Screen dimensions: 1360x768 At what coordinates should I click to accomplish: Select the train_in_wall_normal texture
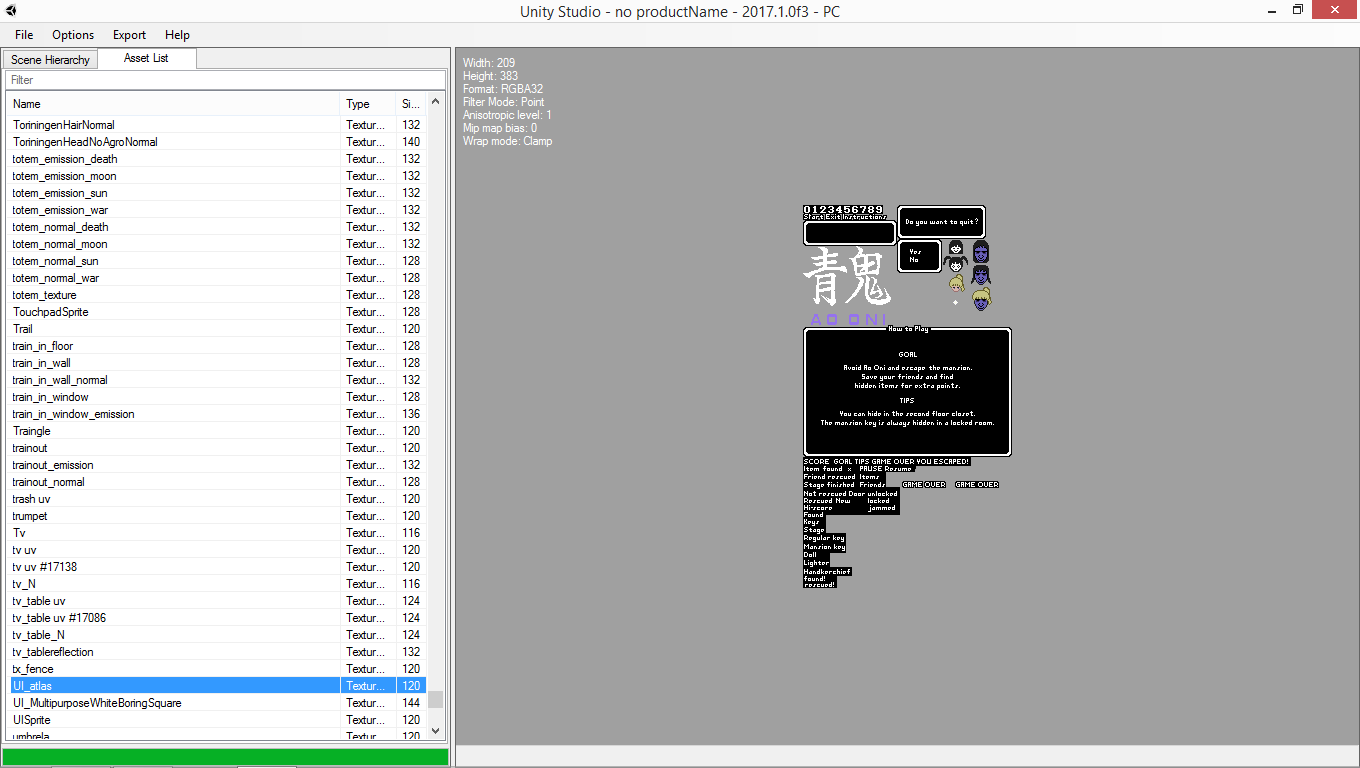pos(217,380)
